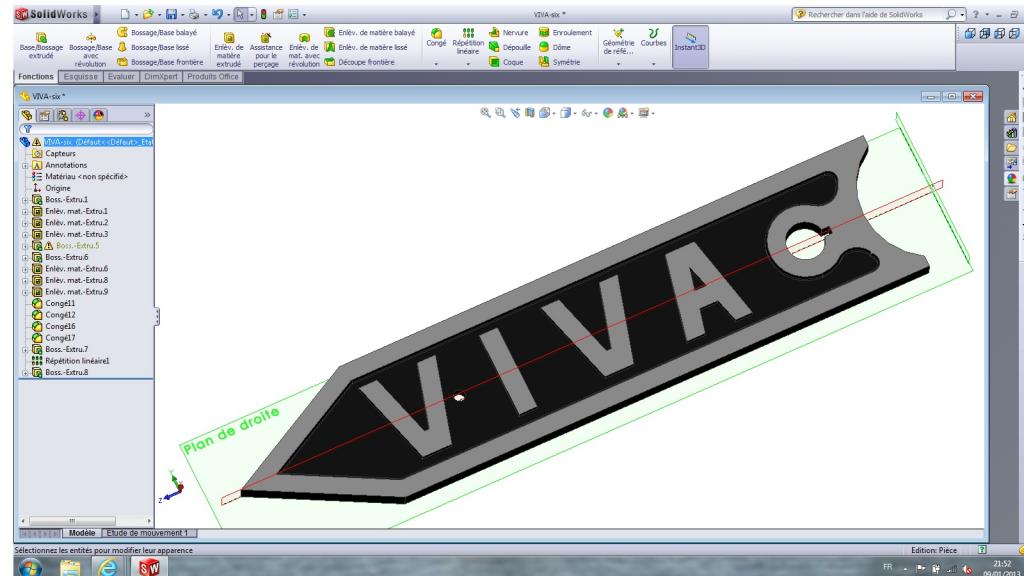Image resolution: width=1024 pixels, height=576 pixels.
Task: Expand Boss.-Extru.1 in feature tree
Action: pos(25,200)
